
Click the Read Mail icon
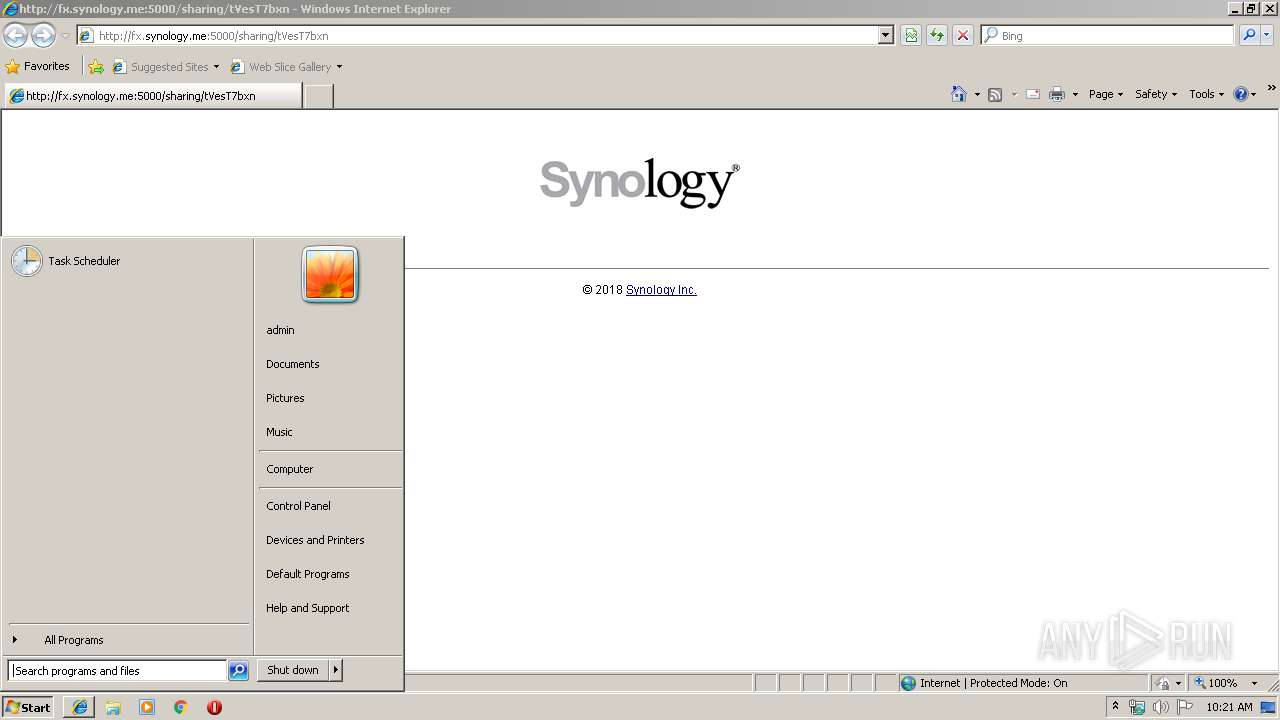click(x=1033, y=94)
